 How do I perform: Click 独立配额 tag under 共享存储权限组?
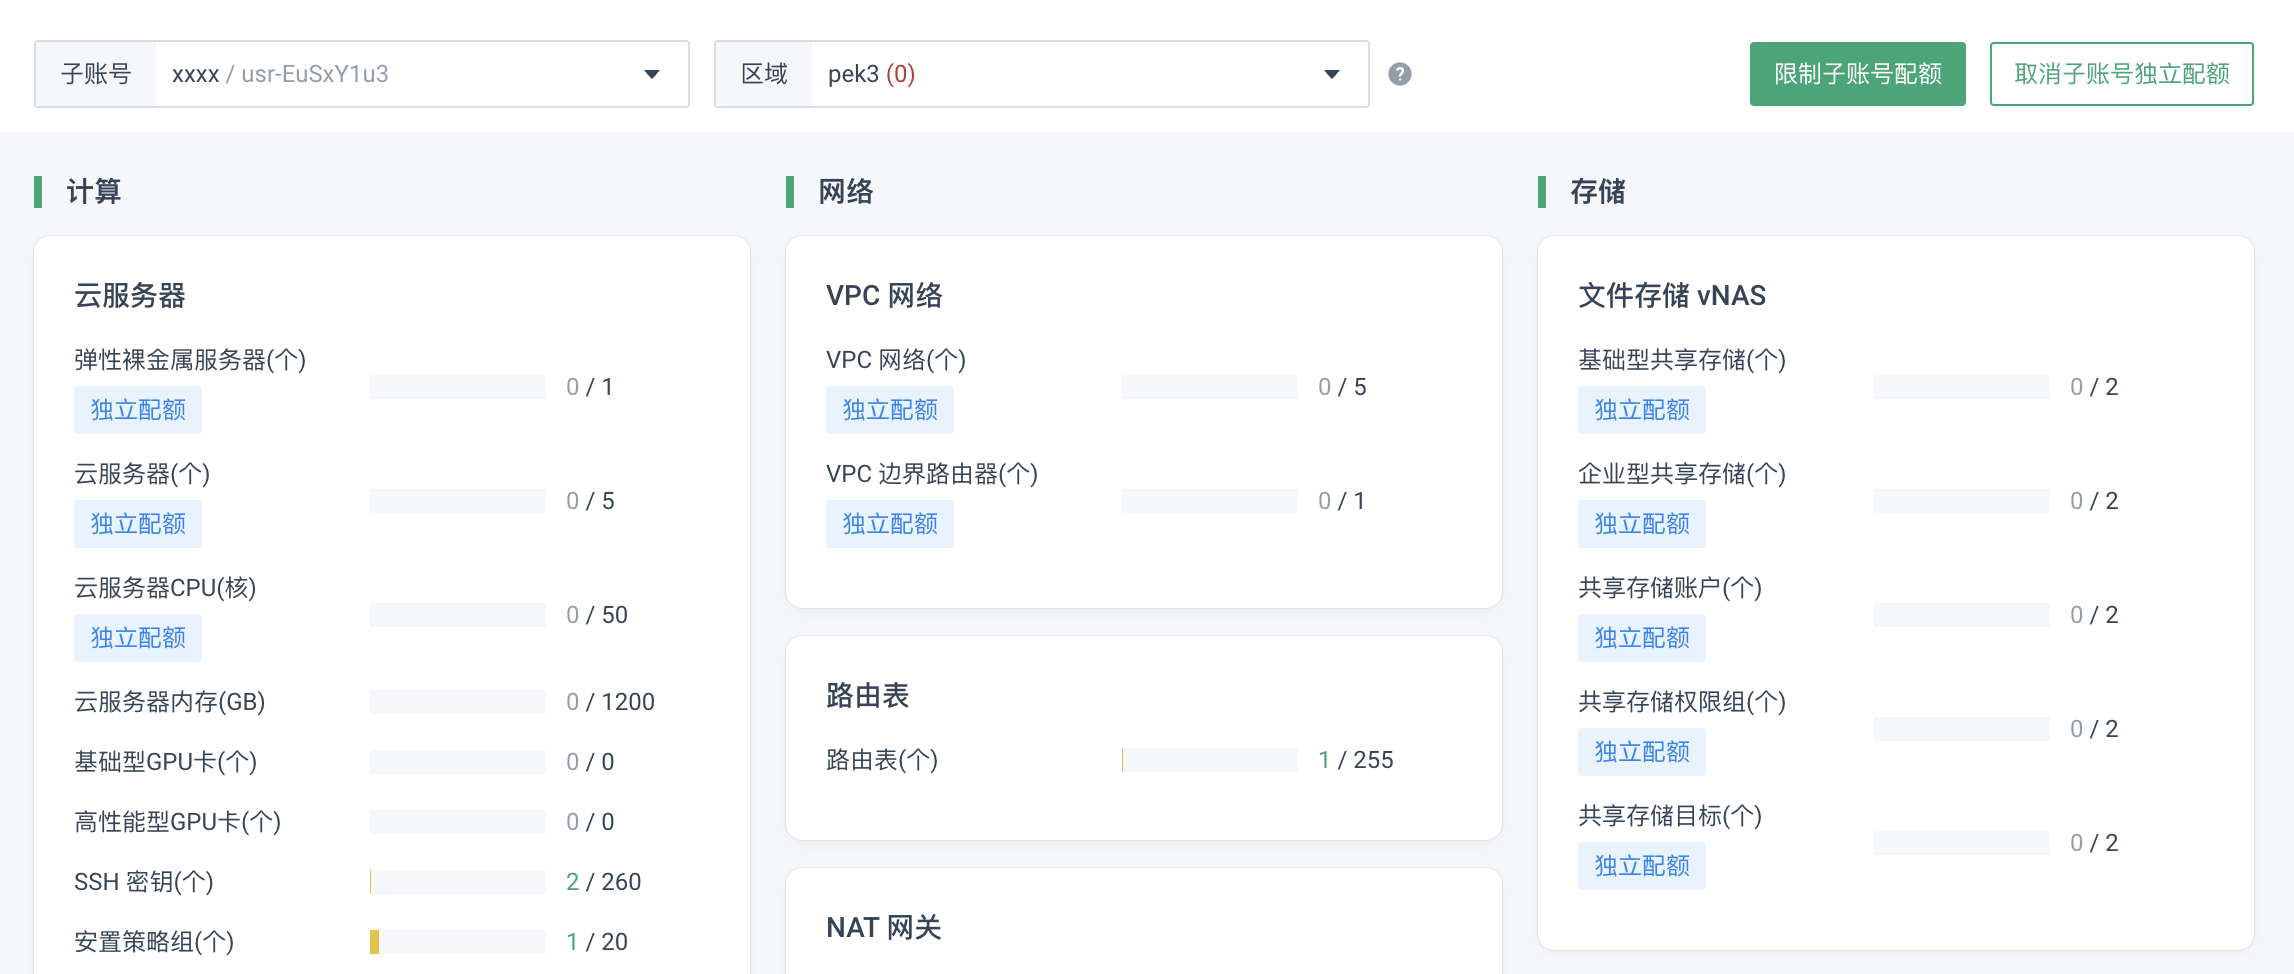click(x=1642, y=752)
